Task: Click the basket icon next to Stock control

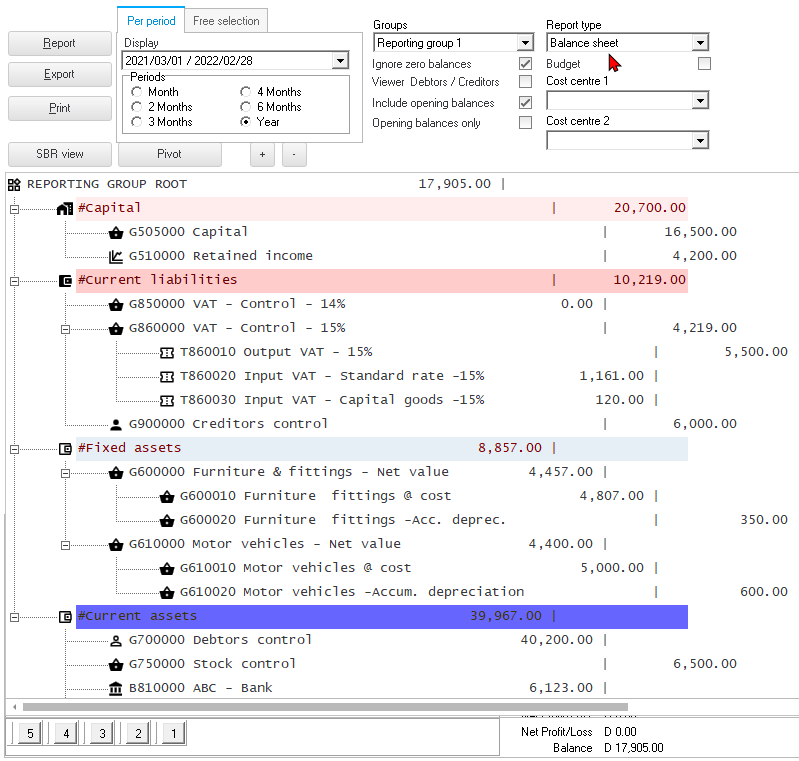Action: coord(116,664)
